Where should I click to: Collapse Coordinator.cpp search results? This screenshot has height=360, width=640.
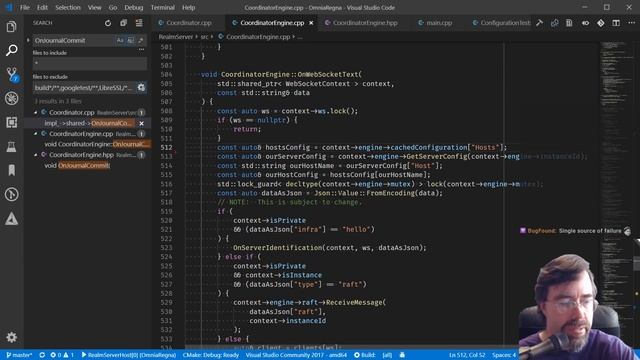36,112
